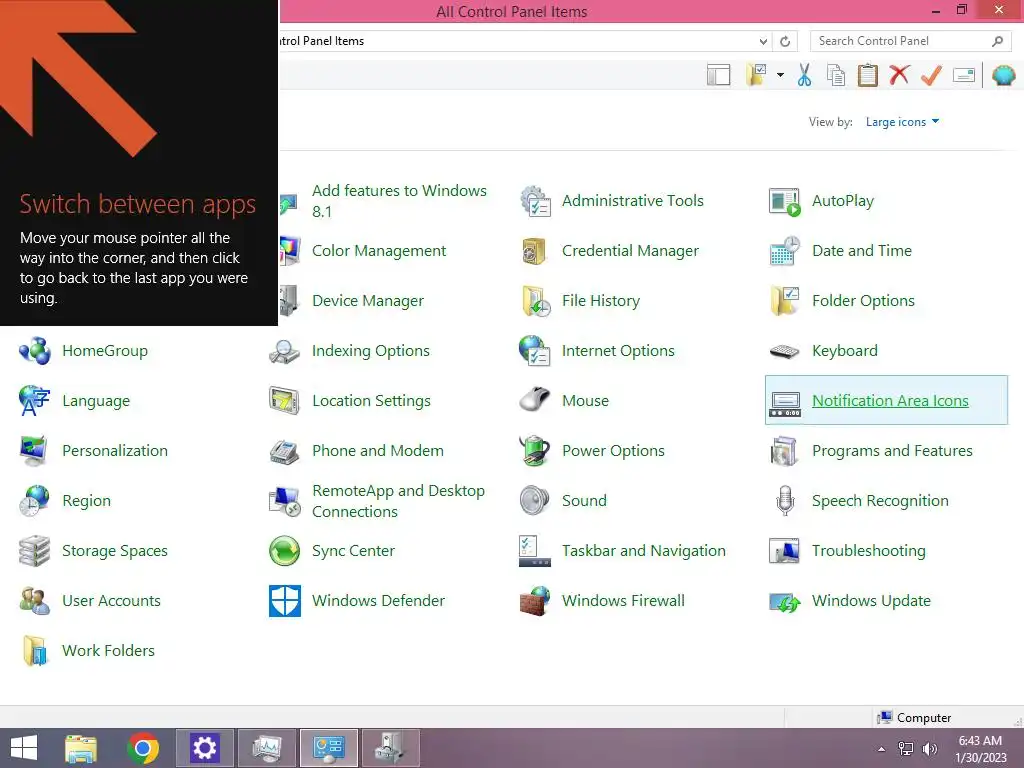Open Windows Defender shield icon
1024x768 pixels.
coord(285,601)
